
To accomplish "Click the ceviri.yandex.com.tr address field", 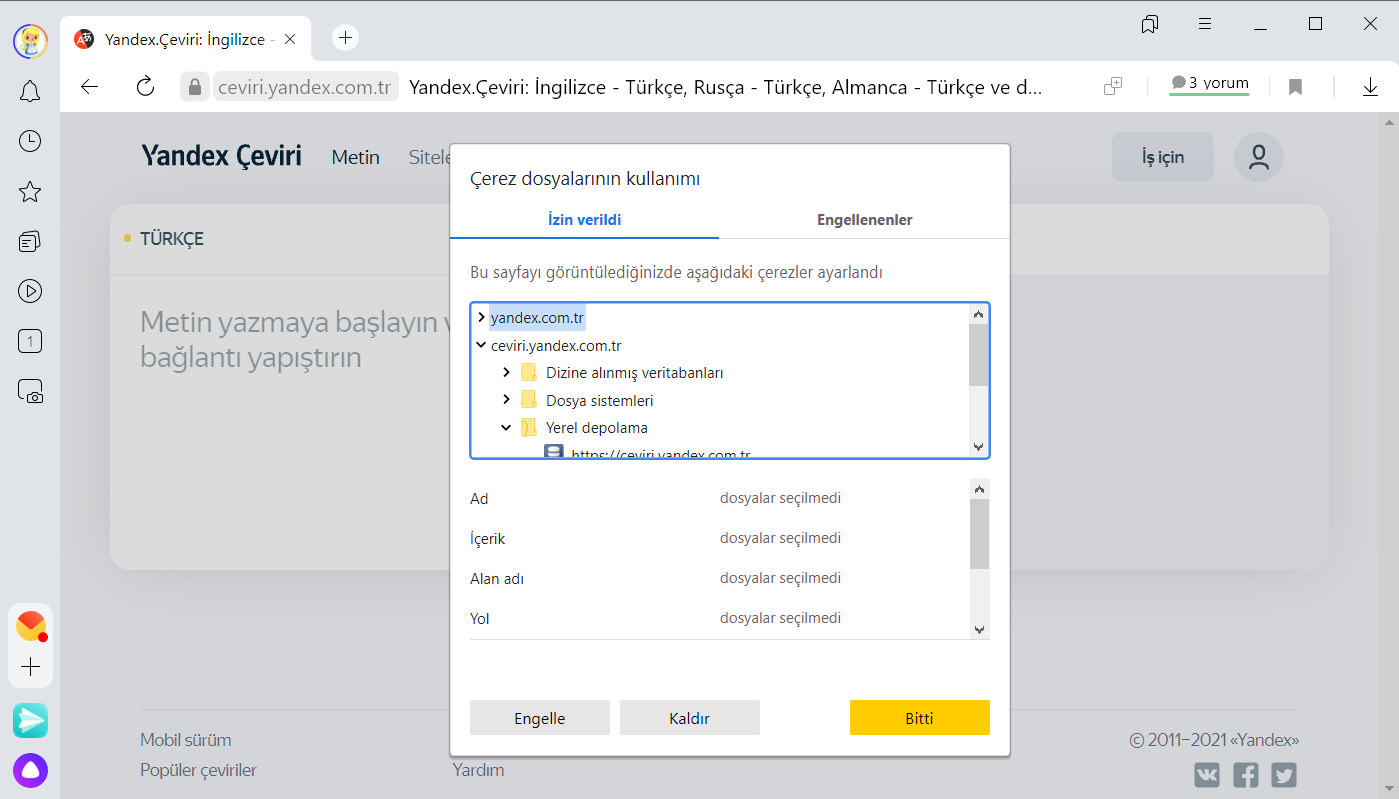I will [x=305, y=87].
